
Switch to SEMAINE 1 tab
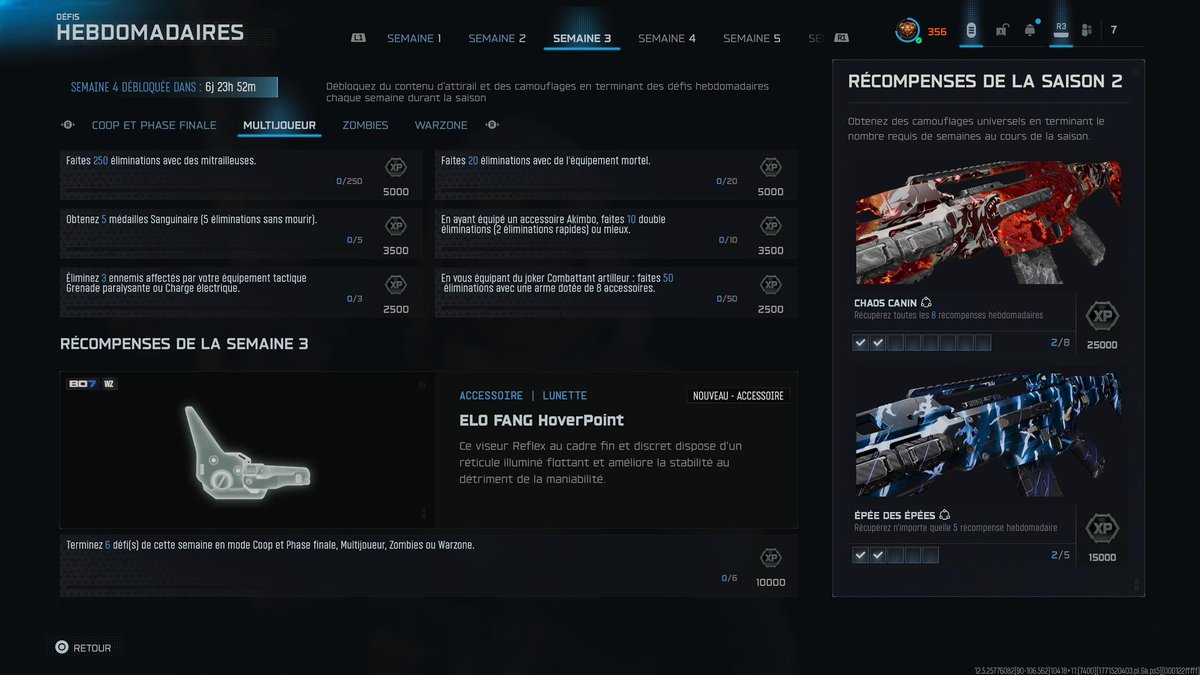[x=414, y=39]
